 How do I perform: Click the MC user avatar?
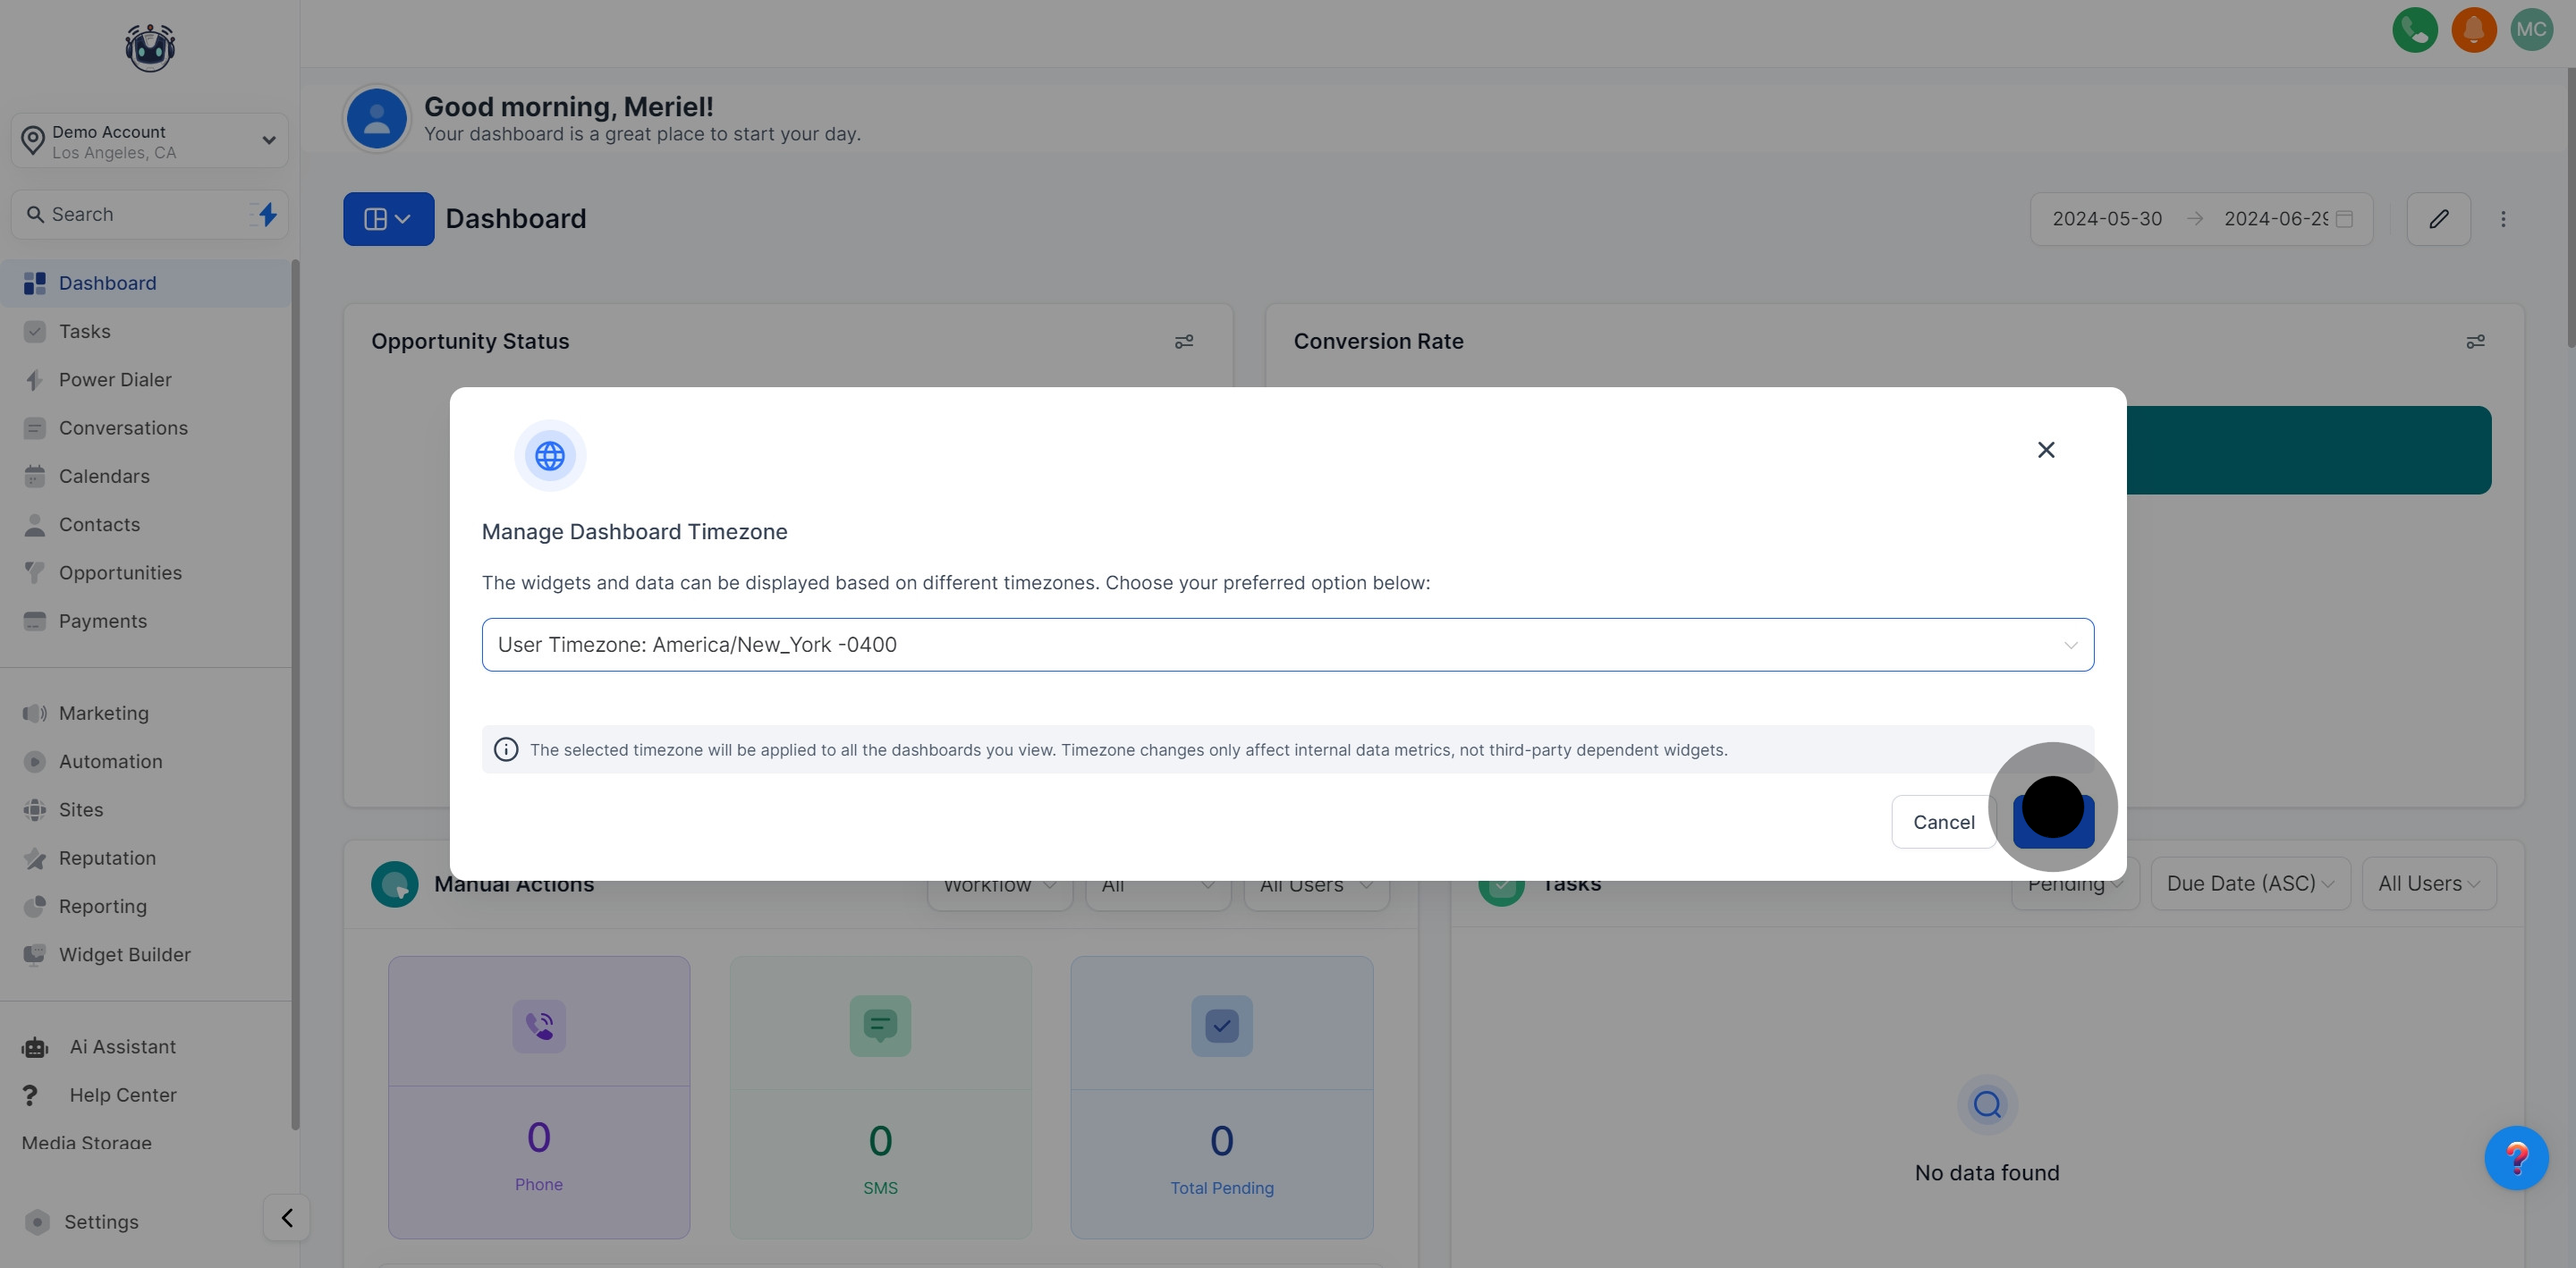2531,30
